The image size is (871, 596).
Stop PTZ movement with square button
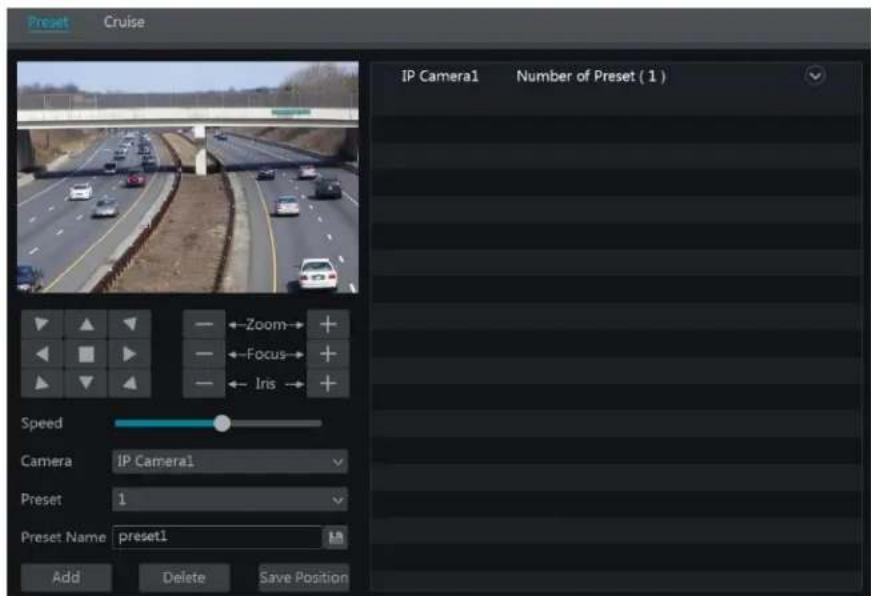pyautogui.click(x=86, y=354)
